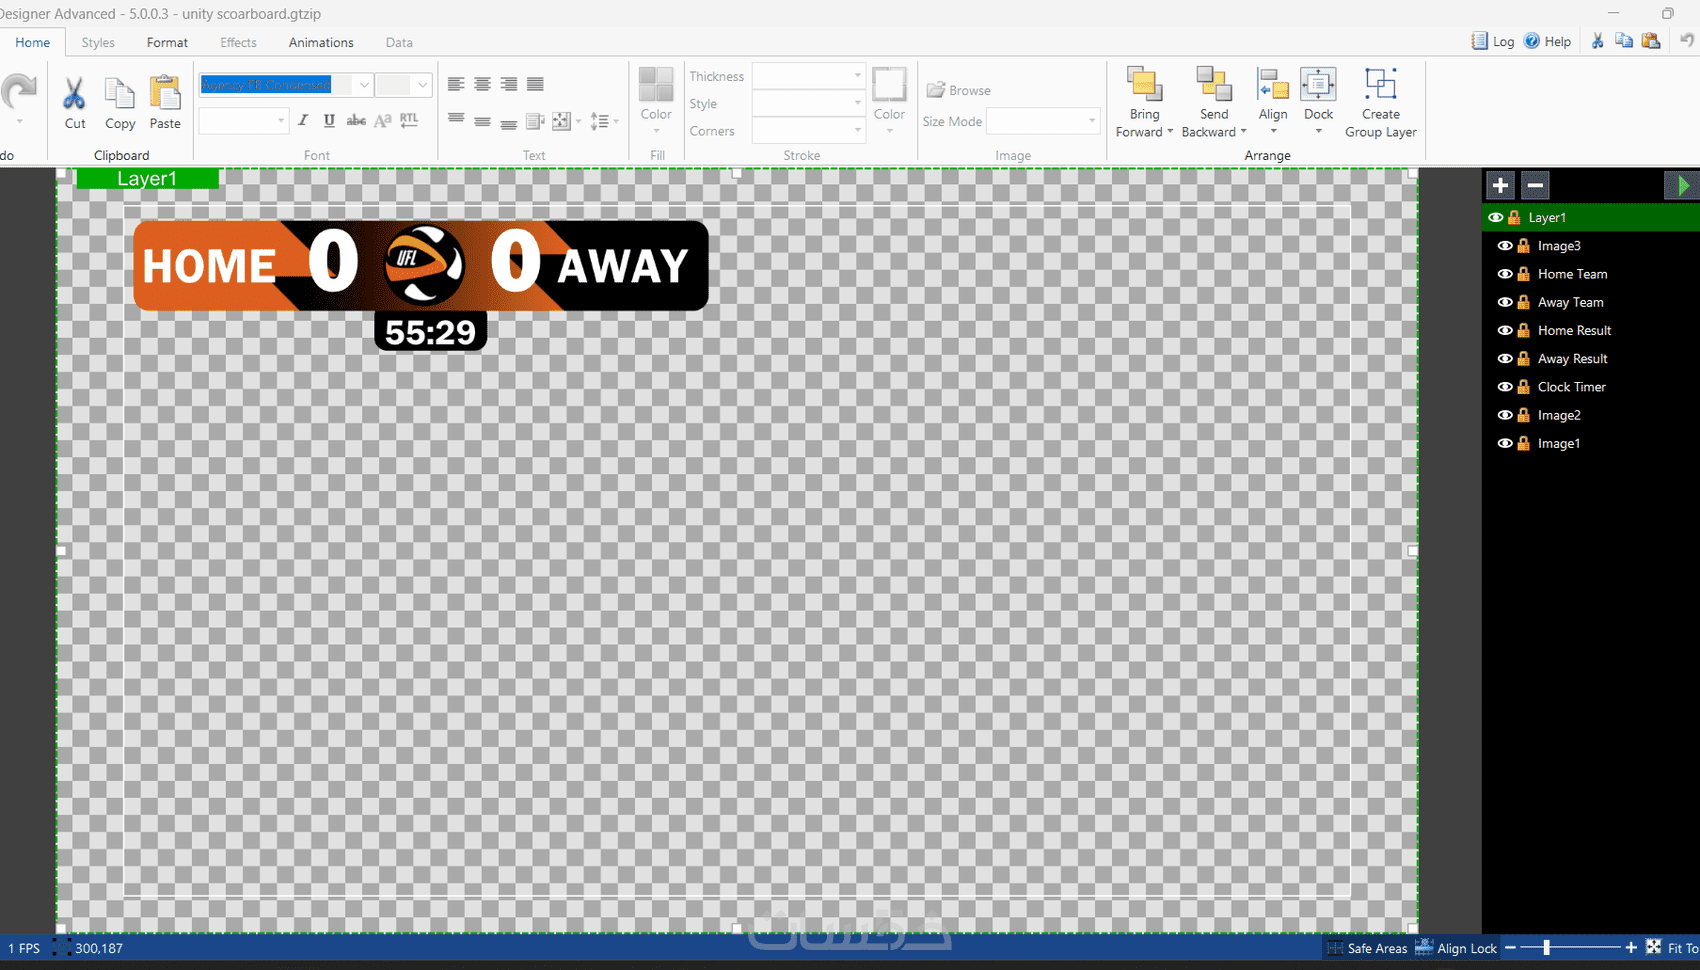Toggle Align Lock in status bar
Screen dimensions: 1700x970
tap(1457, 948)
